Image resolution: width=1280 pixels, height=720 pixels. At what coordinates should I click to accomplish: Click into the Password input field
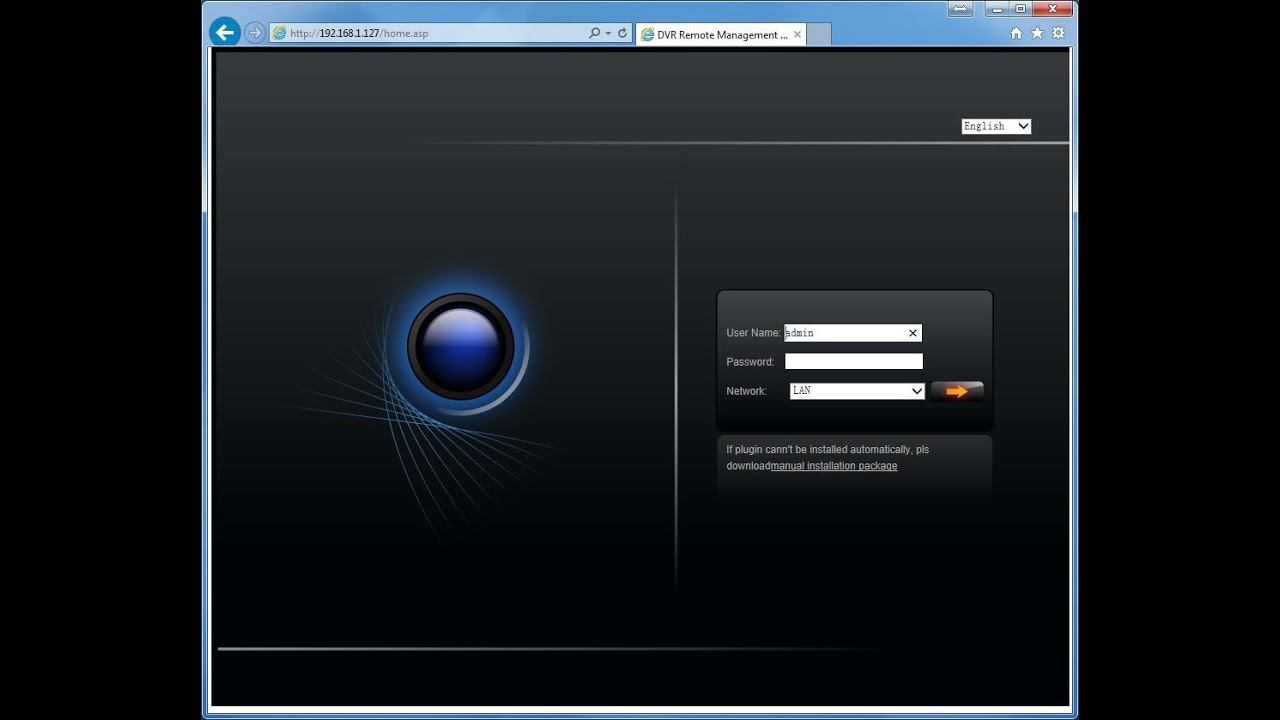coord(854,362)
